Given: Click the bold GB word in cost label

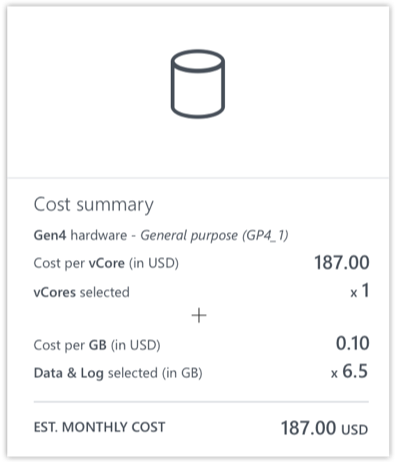Looking at the screenshot, I should click(98, 345).
